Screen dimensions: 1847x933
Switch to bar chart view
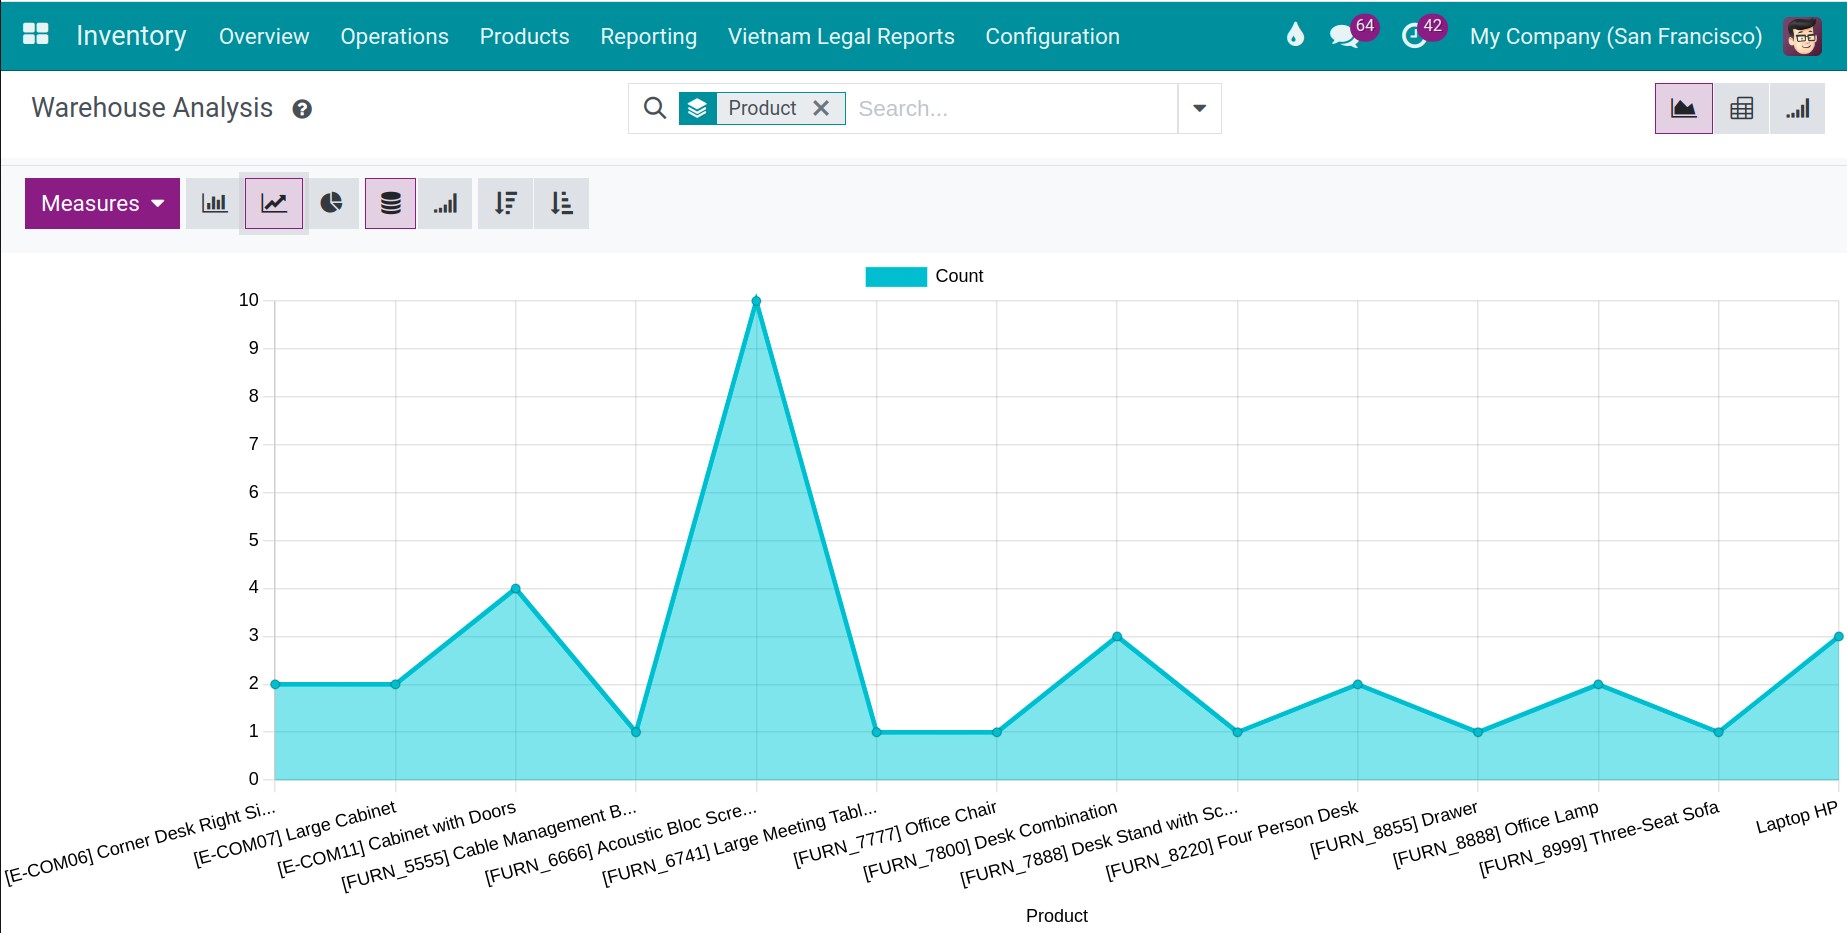click(212, 203)
